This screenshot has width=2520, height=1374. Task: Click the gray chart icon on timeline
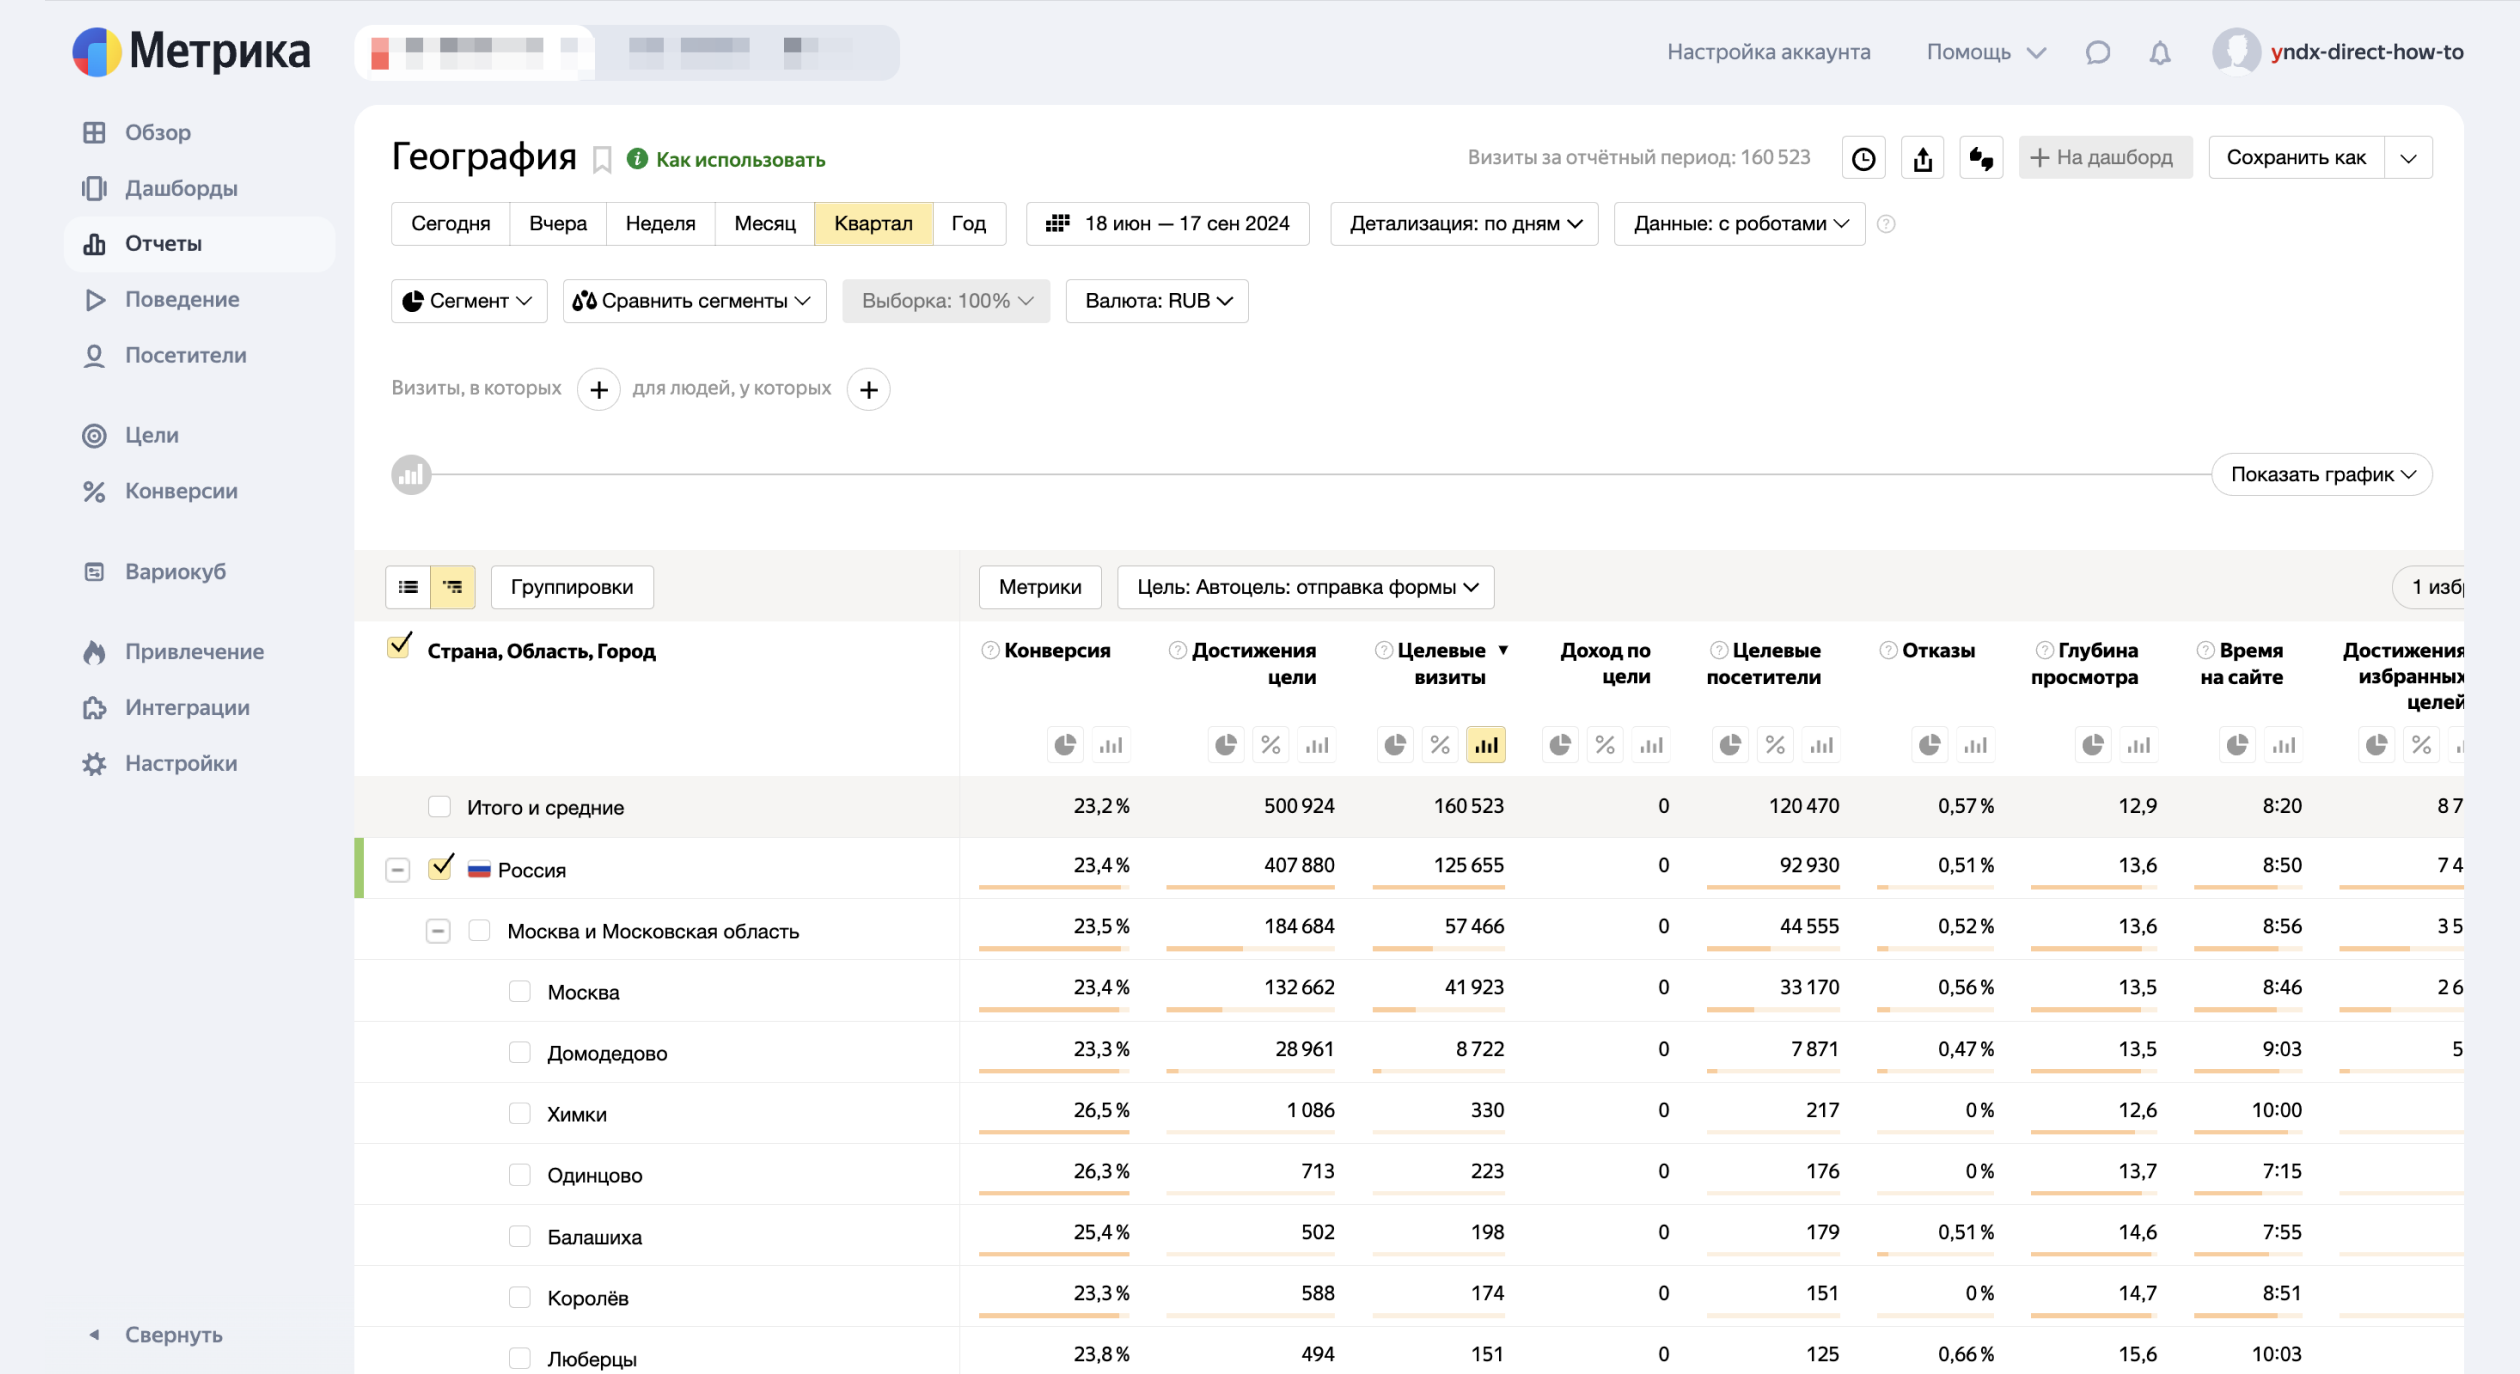tap(411, 475)
